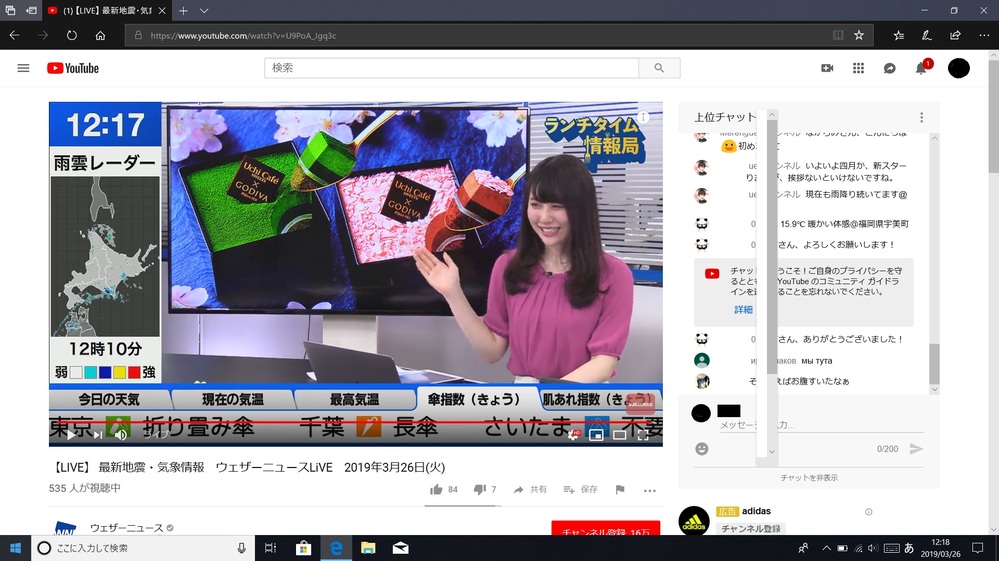This screenshot has width=999, height=561.
Task: Mute the player volume speaker
Action: pyautogui.click(x=120, y=435)
